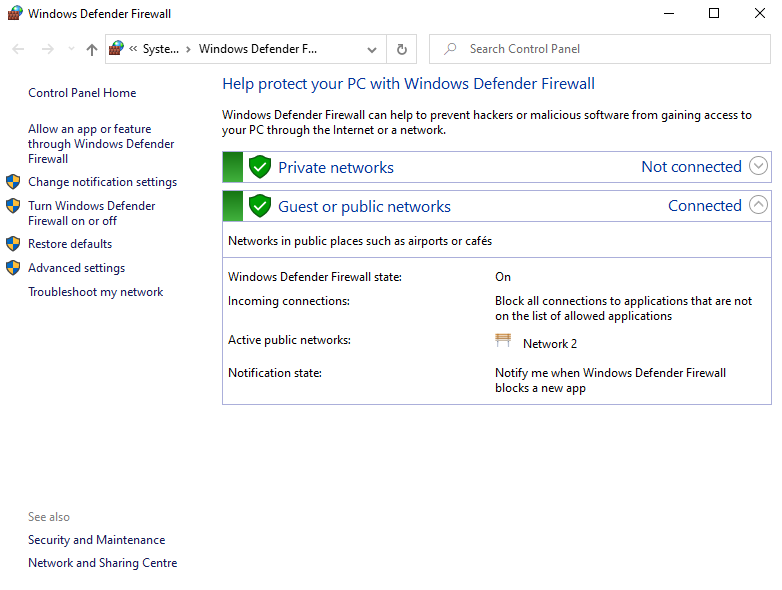Click shield icon beside Advanced settings
Screen dimensions: 782x590
click(x=13, y=268)
